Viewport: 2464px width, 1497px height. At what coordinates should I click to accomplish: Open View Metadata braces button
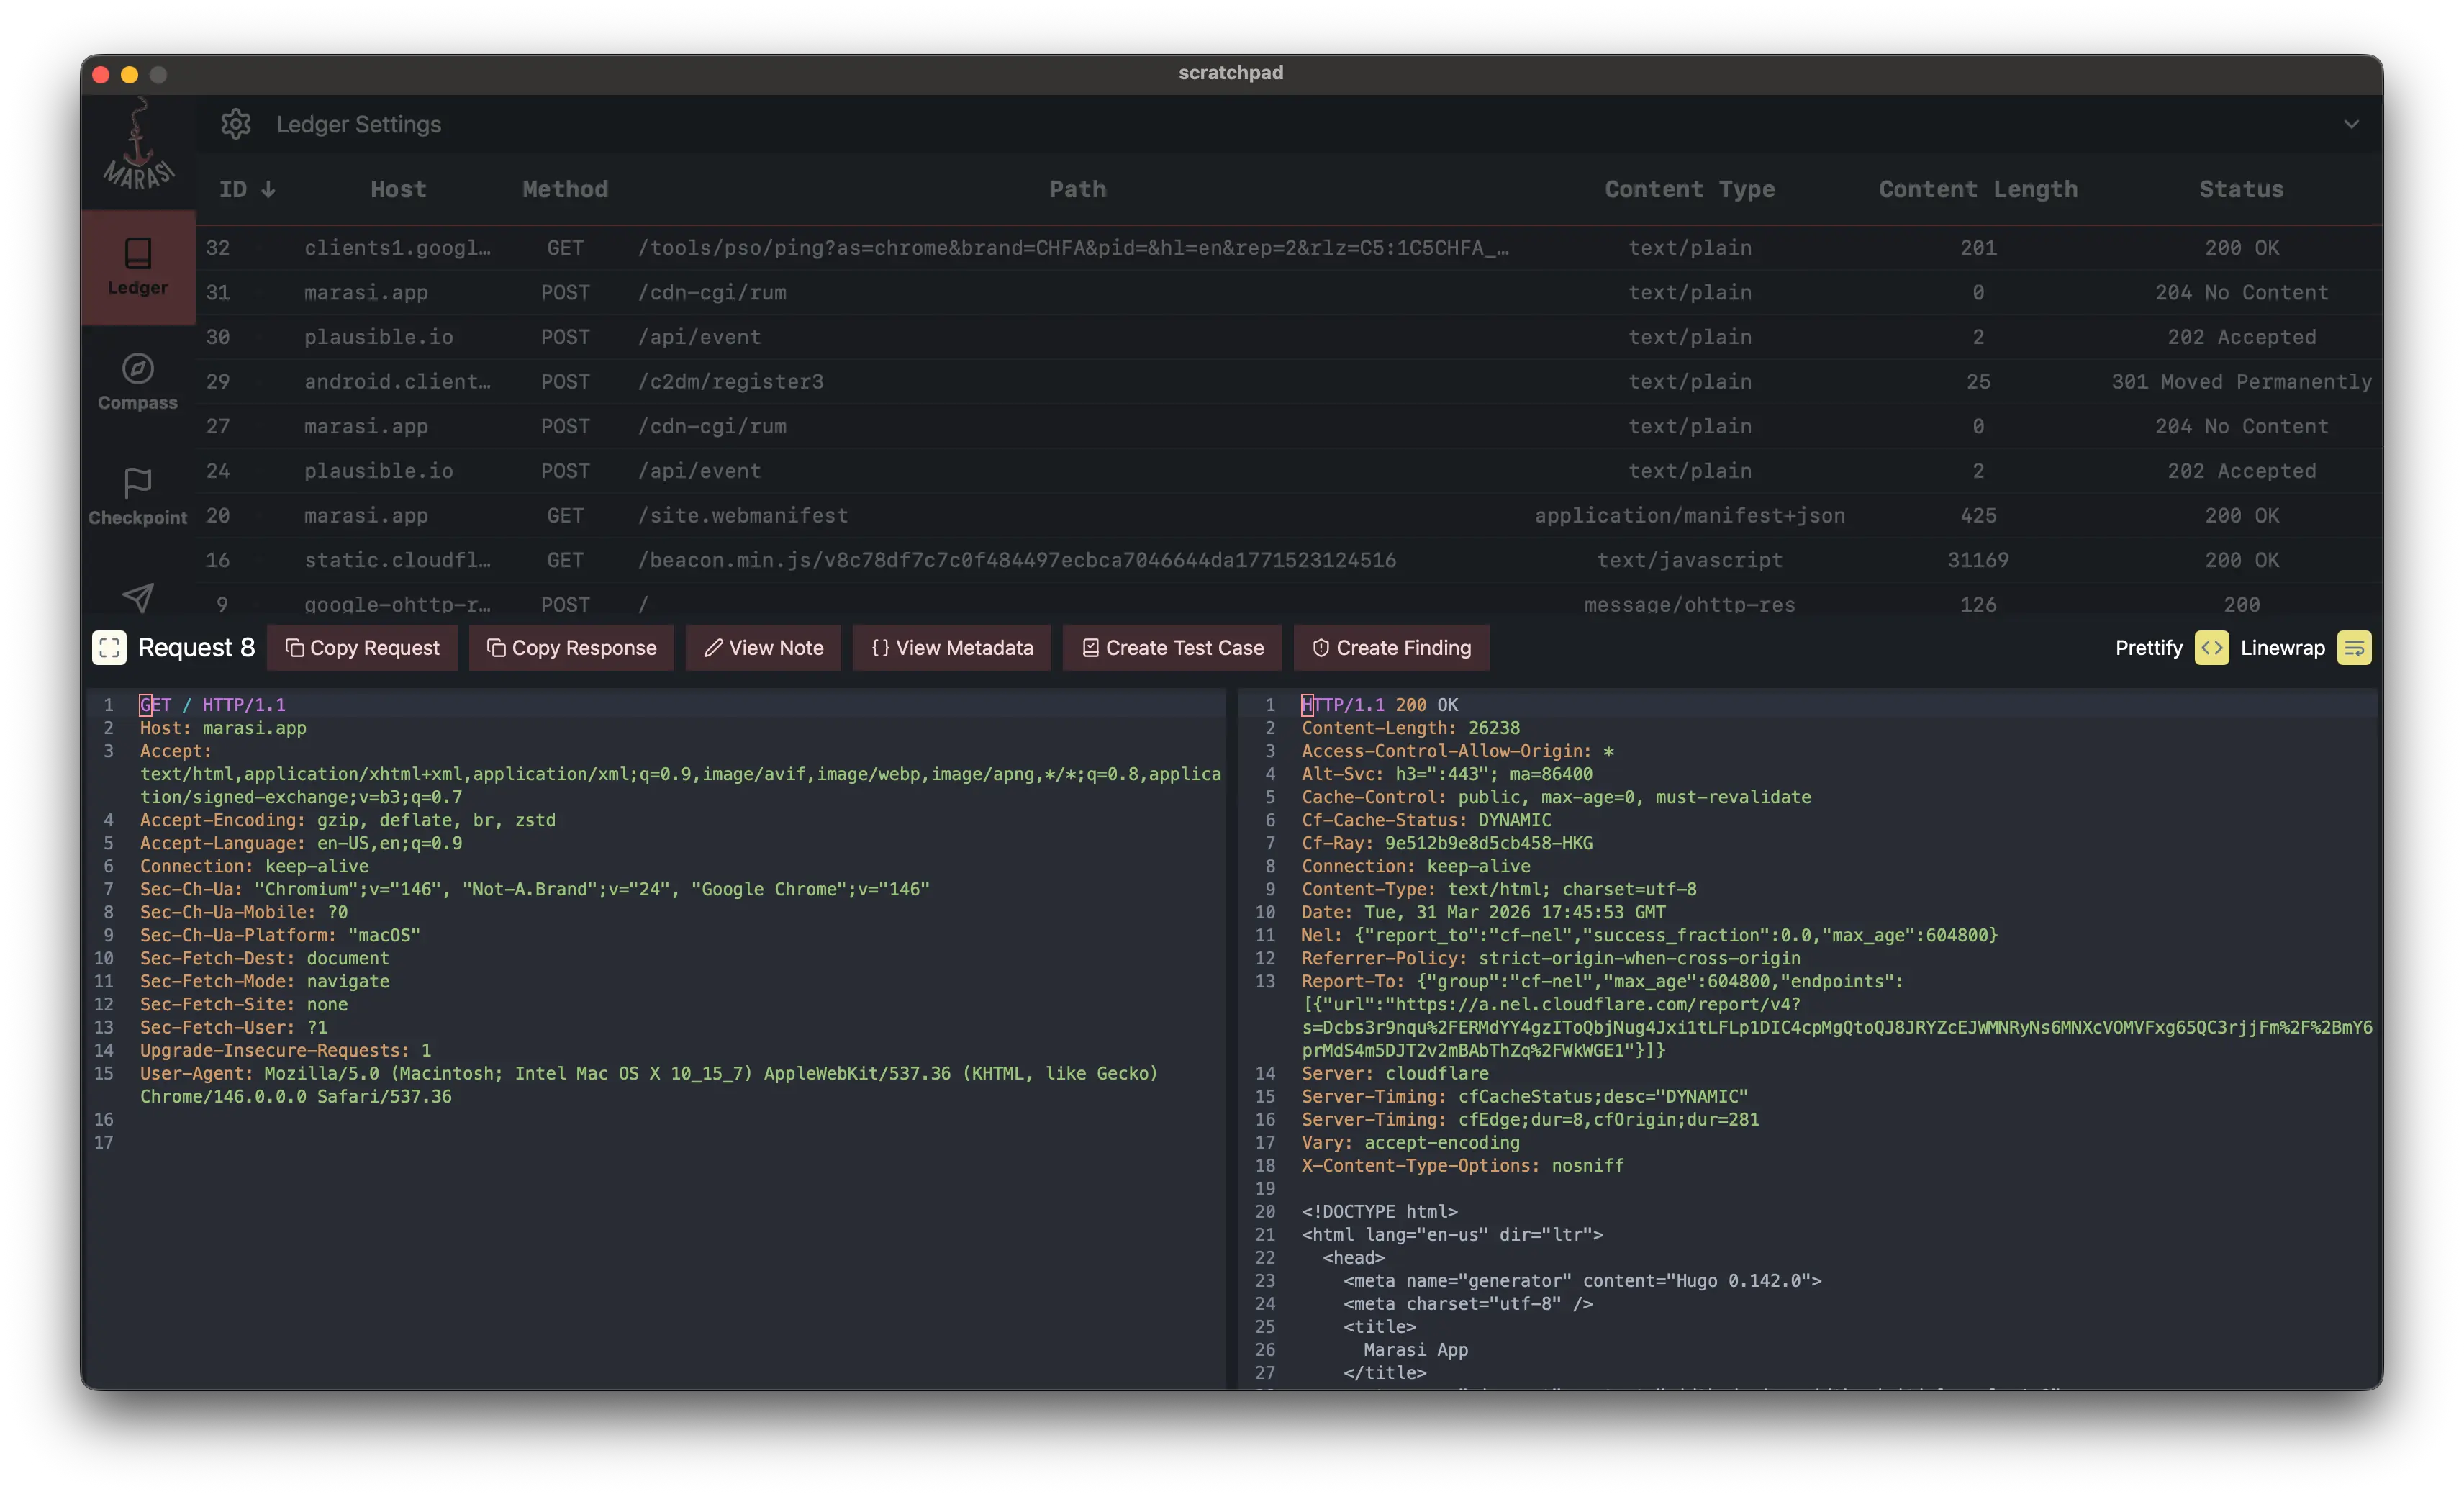pyautogui.click(x=951, y=648)
